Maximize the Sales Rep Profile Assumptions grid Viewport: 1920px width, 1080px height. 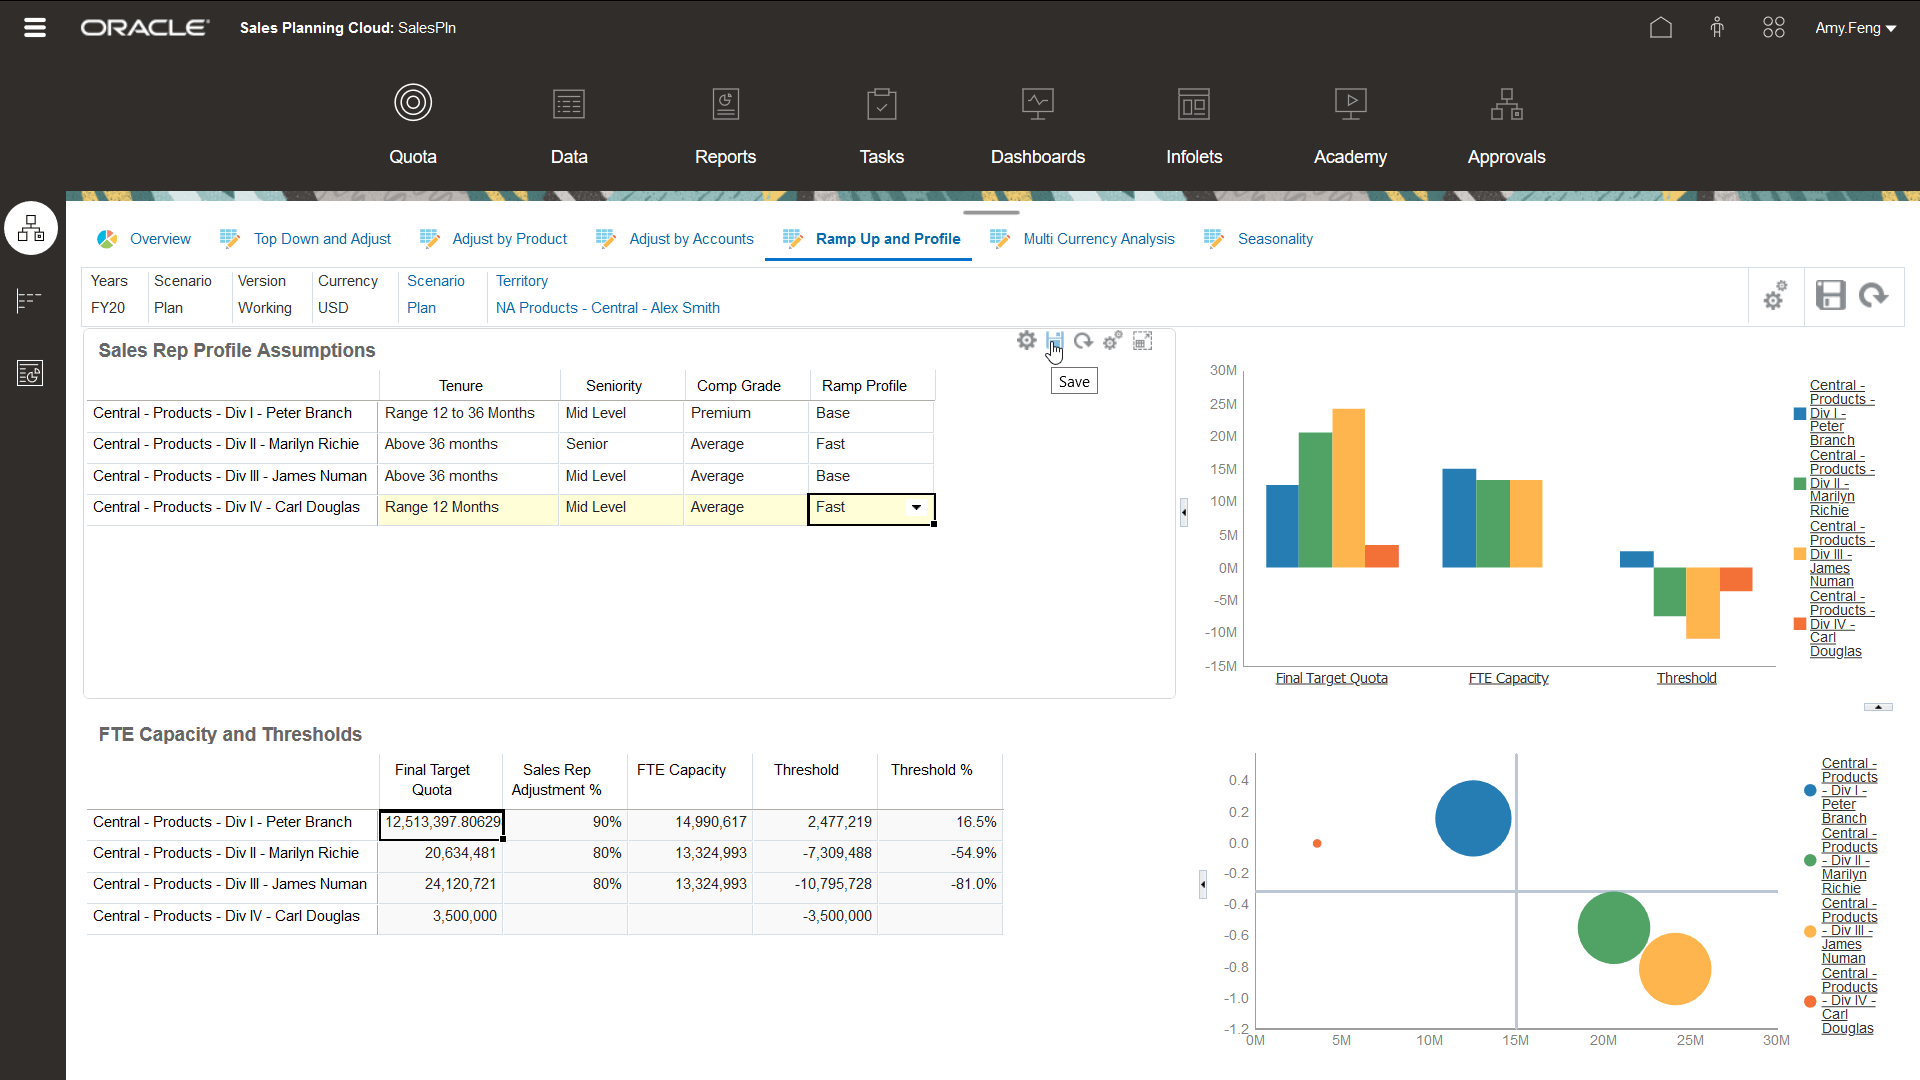coord(1142,340)
